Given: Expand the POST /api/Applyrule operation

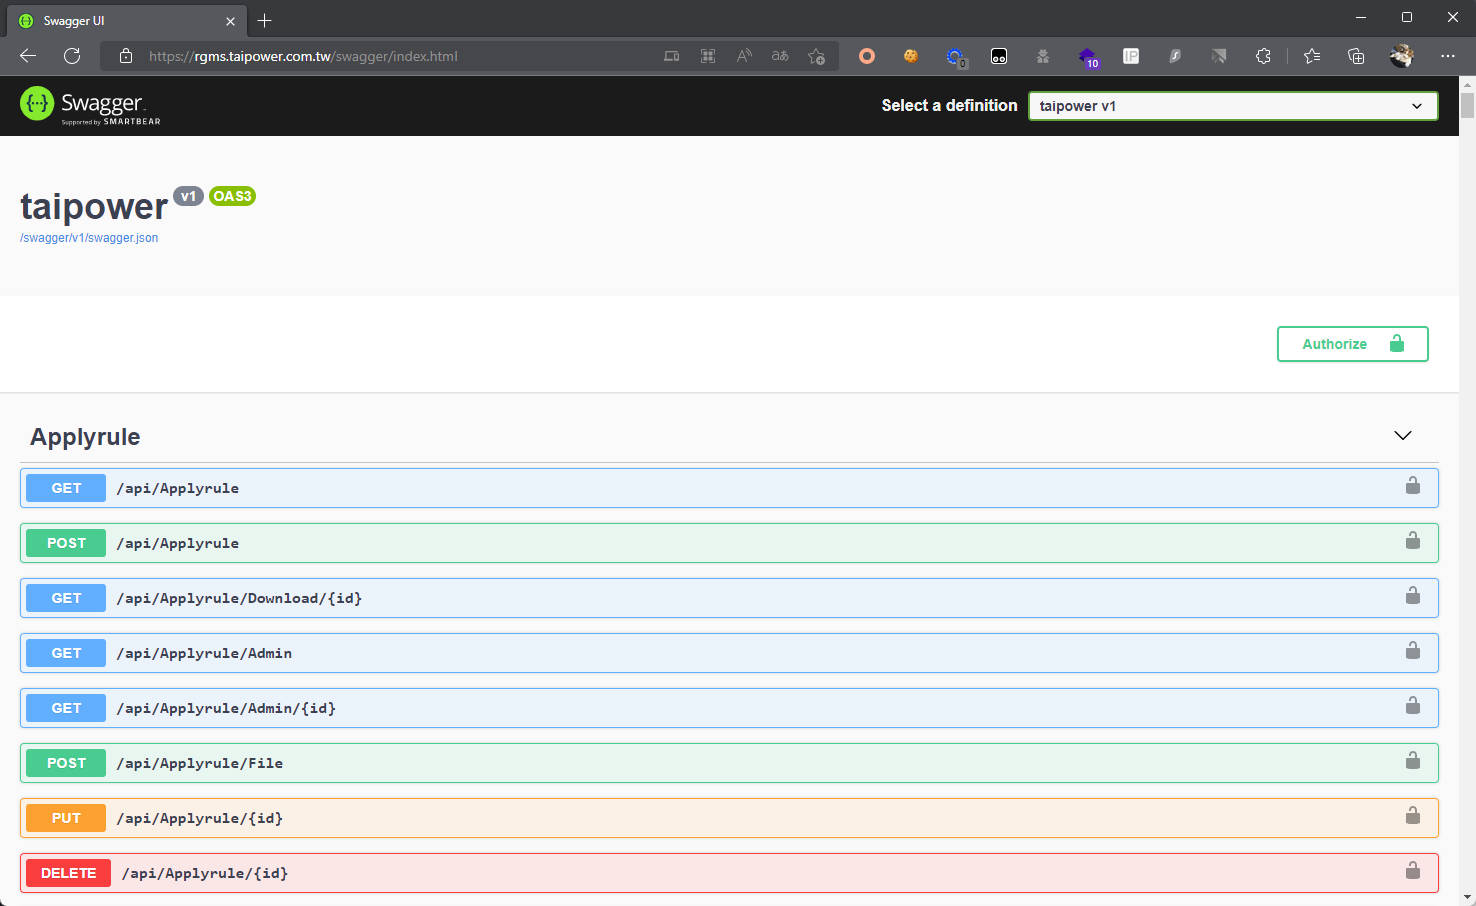Looking at the screenshot, I should tap(729, 543).
